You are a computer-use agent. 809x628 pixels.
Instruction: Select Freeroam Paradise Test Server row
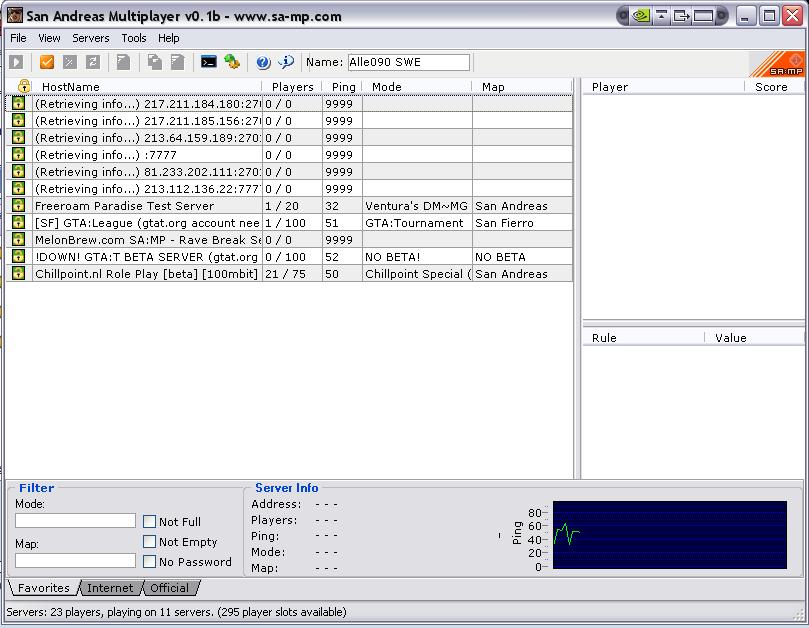289,205
